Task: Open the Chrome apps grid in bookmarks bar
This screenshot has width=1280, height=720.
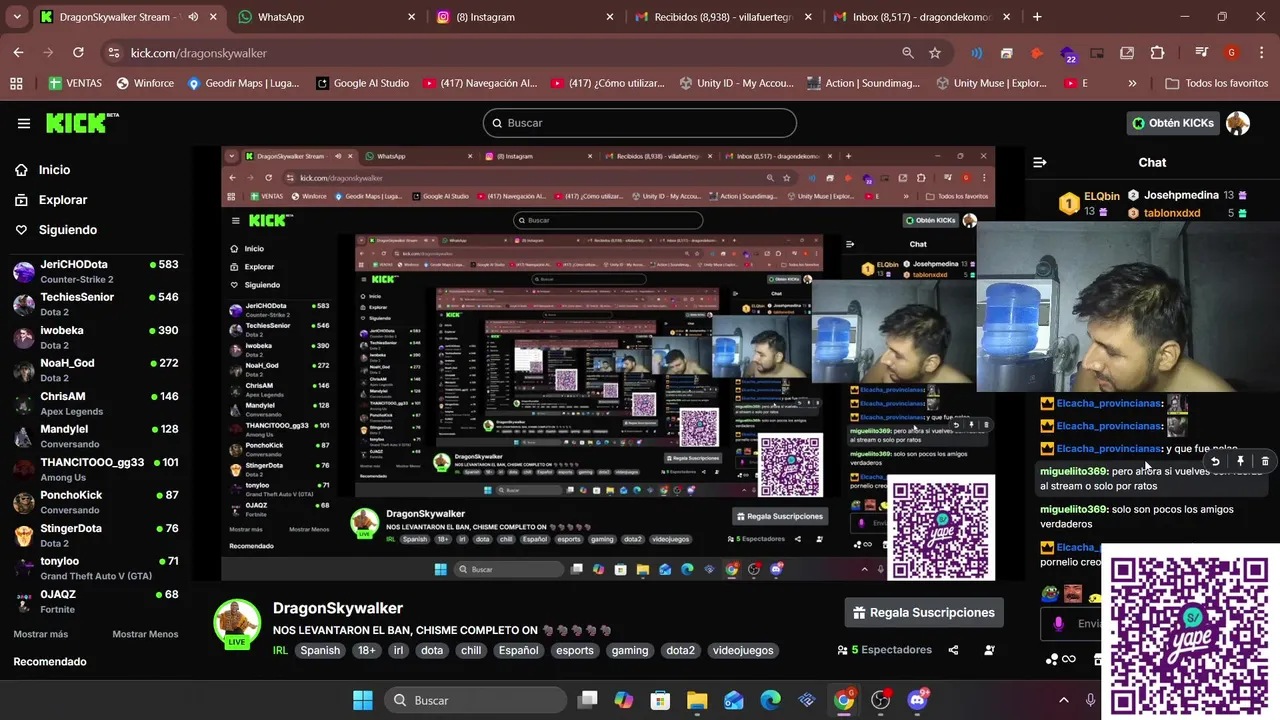Action: click(16, 83)
